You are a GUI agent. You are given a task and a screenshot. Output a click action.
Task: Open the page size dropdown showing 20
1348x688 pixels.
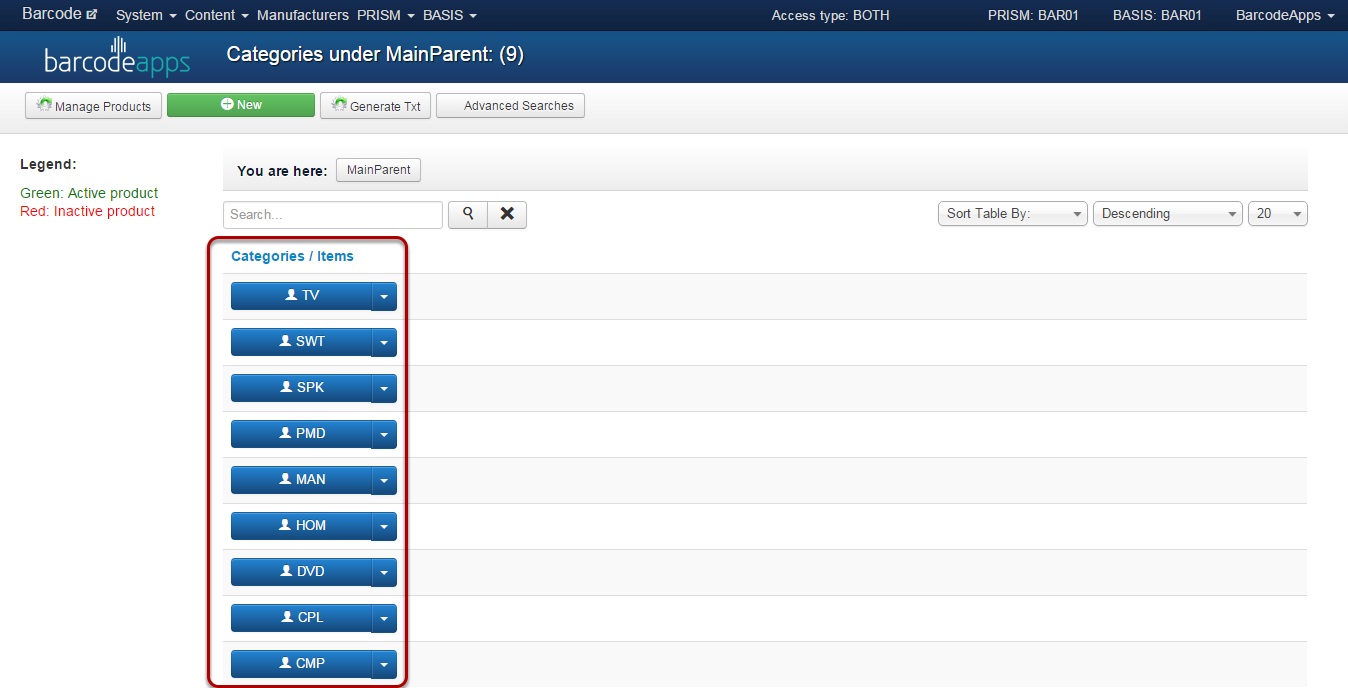coord(1278,214)
